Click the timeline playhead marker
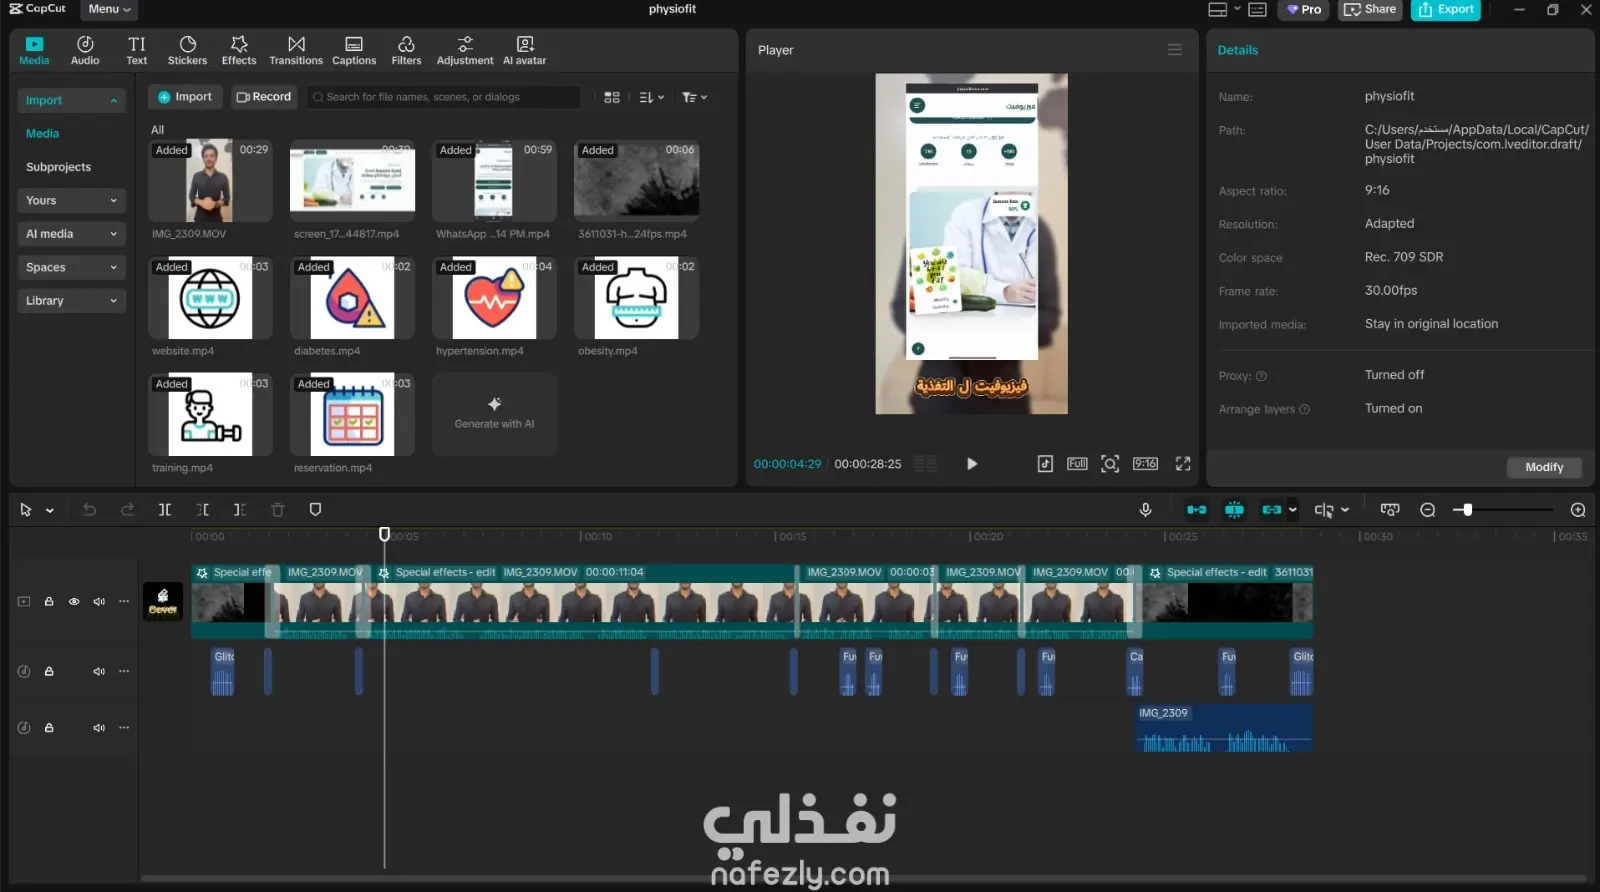 click(384, 534)
